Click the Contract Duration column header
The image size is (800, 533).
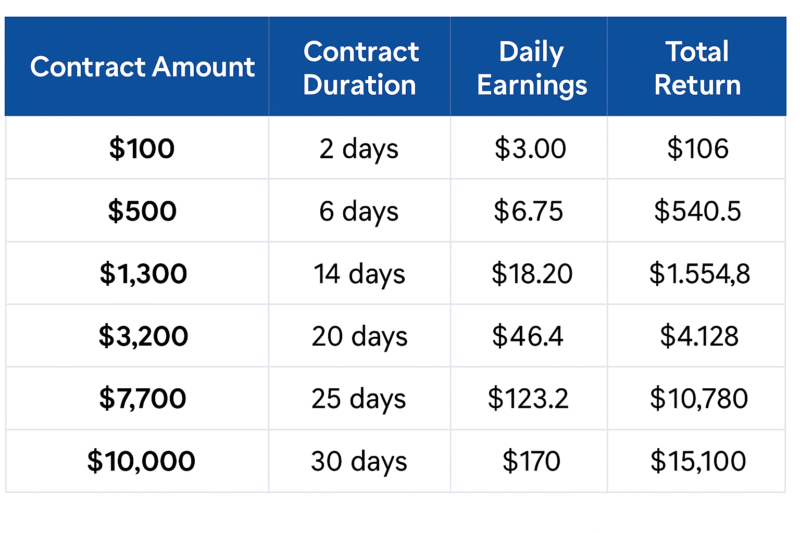[x=359, y=68]
